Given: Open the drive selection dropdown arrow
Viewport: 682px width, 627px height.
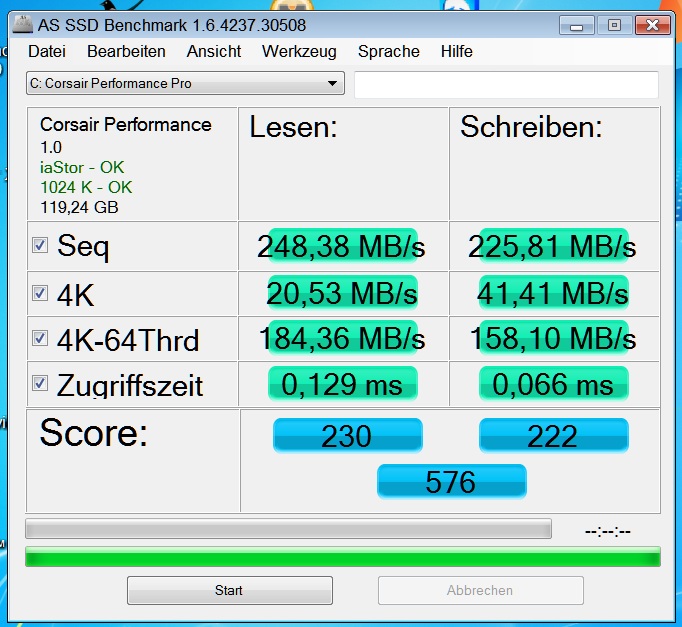Looking at the screenshot, I should [x=332, y=83].
